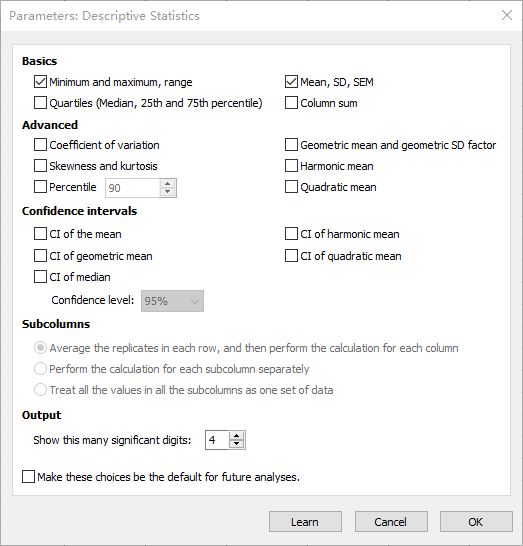Enable Geometric mean and geometric SD factor

click(291, 145)
